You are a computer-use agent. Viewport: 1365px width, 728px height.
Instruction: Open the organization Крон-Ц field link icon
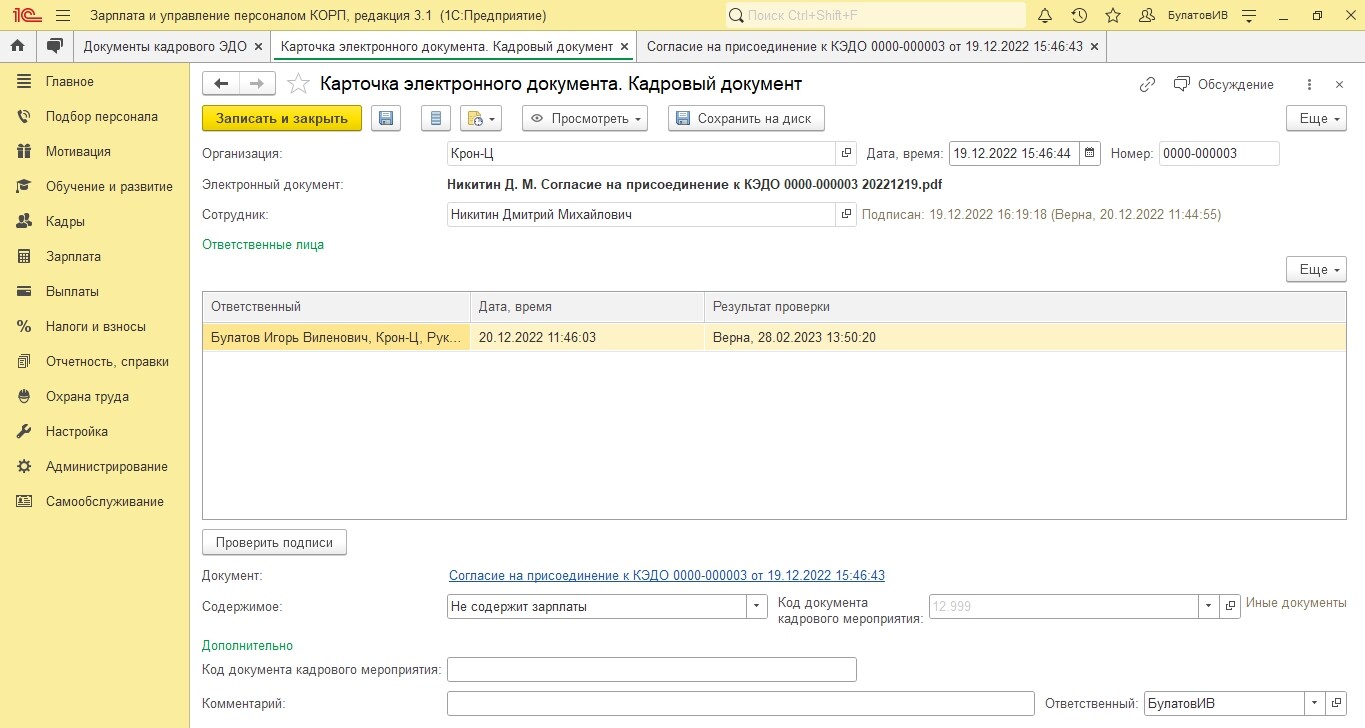847,153
